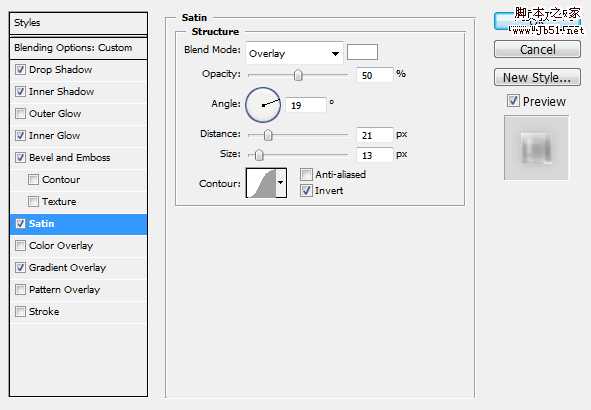This screenshot has width=591, height=410.
Task: Click the Size slider handle
Action: (x=259, y=155)
